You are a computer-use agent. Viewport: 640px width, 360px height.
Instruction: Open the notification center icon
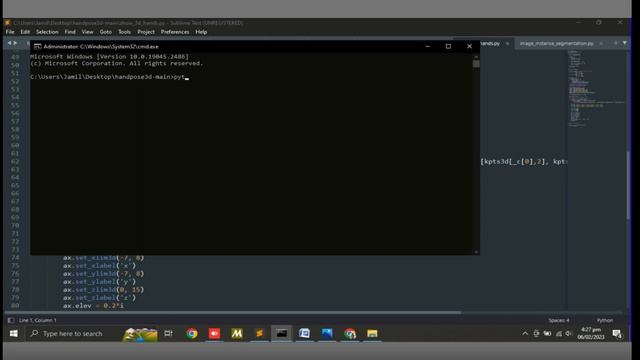(618, 334)
